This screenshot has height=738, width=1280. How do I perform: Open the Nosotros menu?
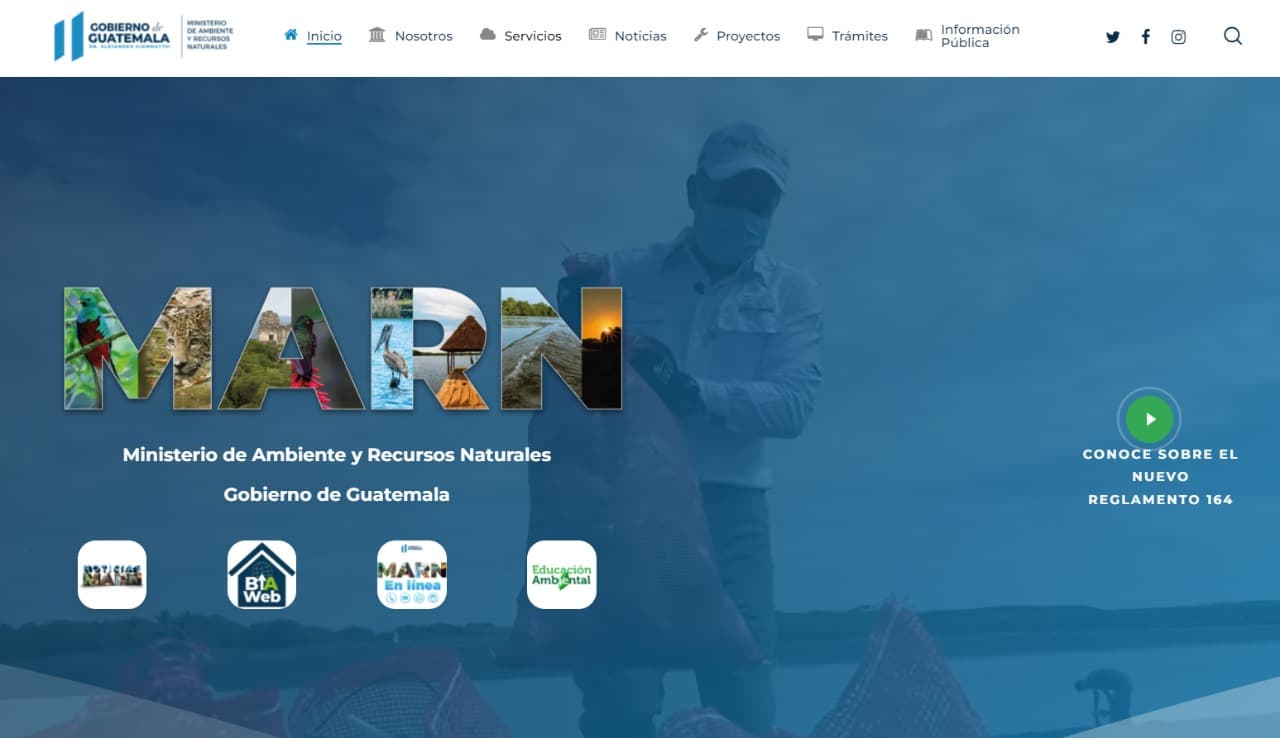(x=423, y=36)
